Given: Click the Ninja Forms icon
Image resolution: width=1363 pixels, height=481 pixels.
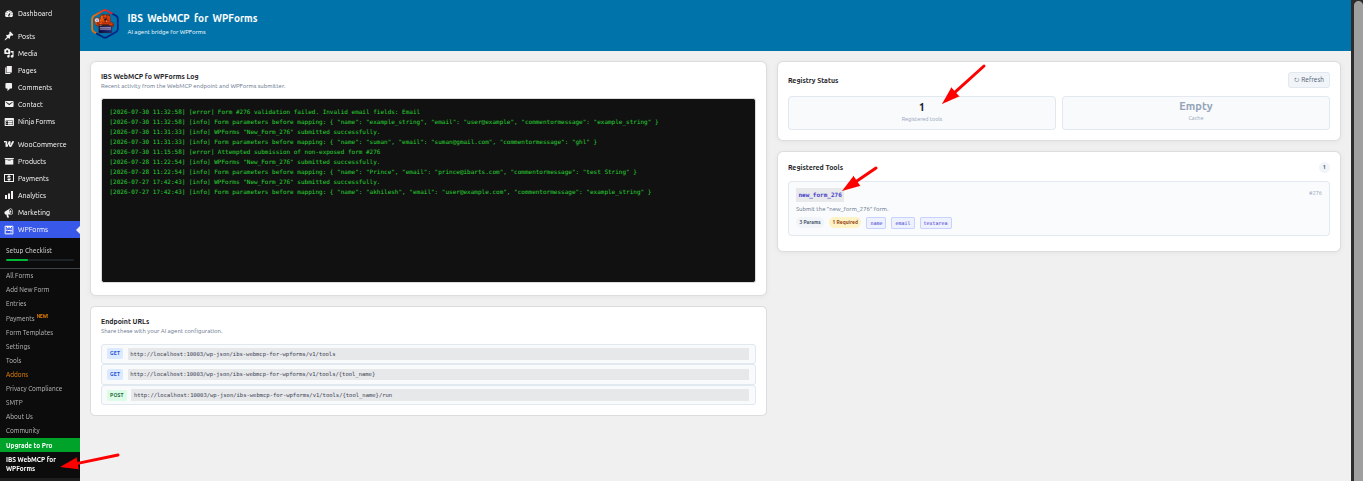Looking at the screenshot, I should click(9, 121).
